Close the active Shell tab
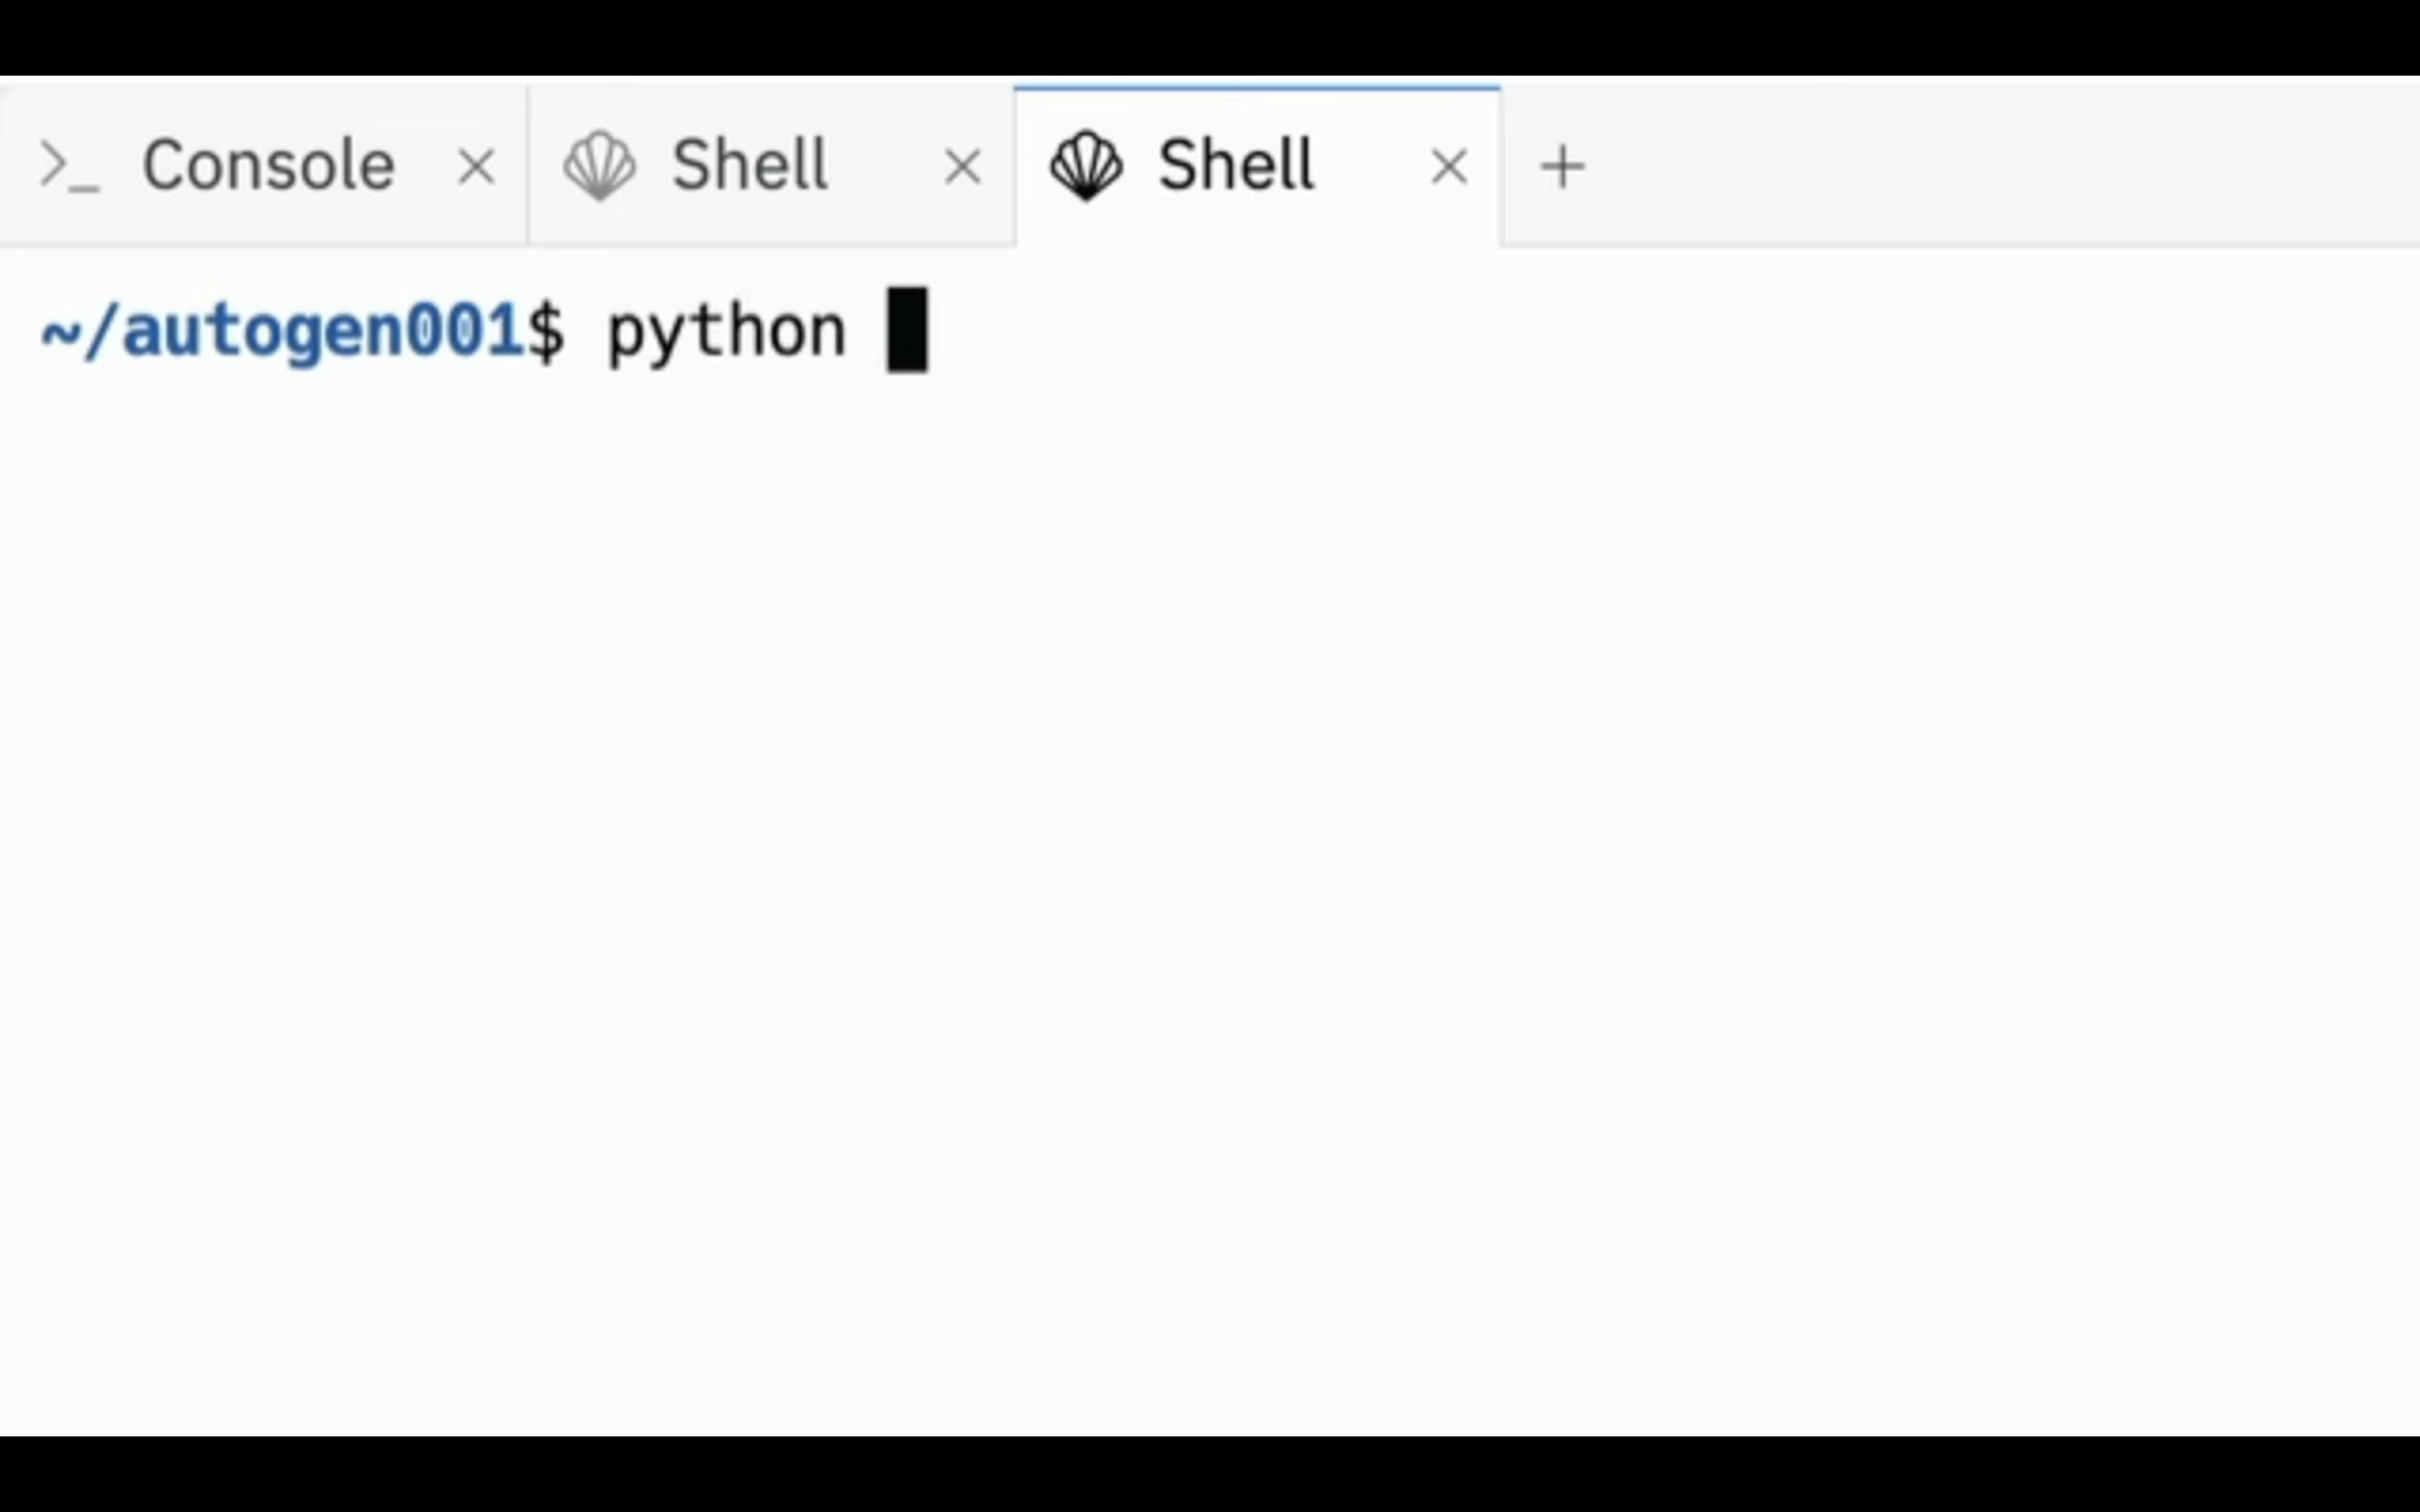The height and width of the screenshot is (1512, 2420). tap(1449, 167)
